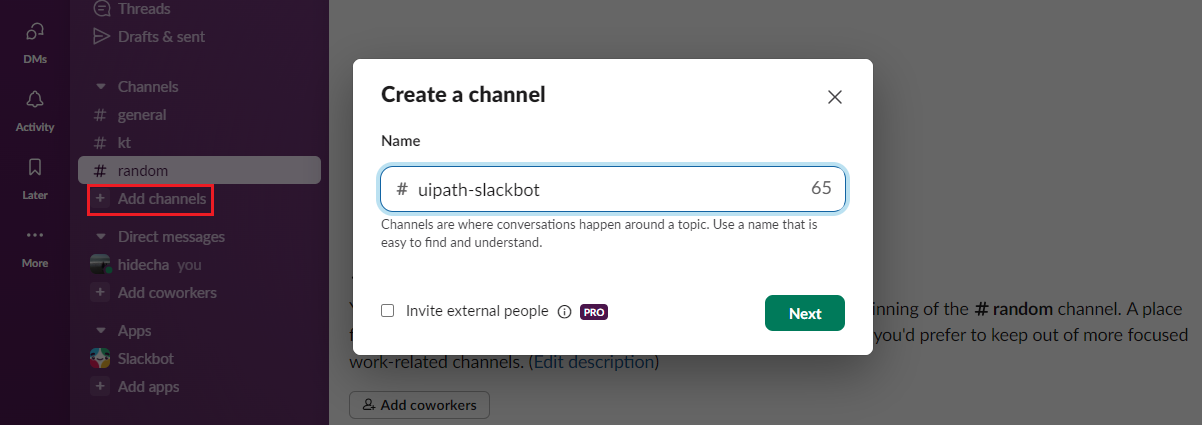Click the info icon next to Invite external people

564,312
